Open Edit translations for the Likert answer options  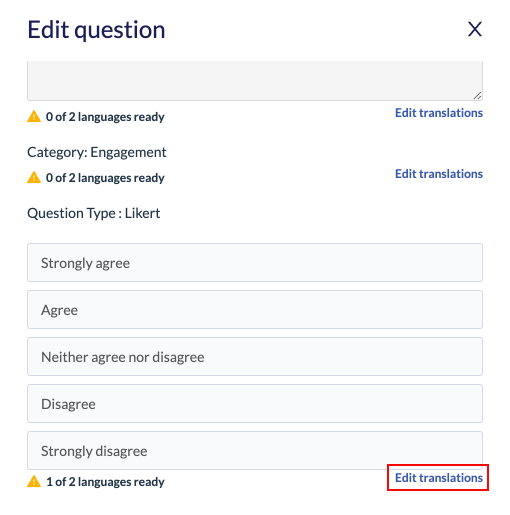tap(439, 478)
